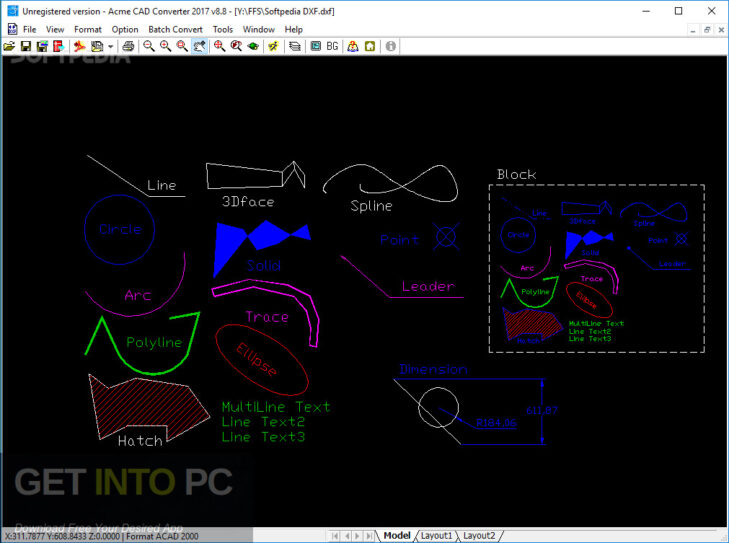Screen dimensions: 729x543
Task: Open the Layers stack icon
Action: click(x=294, y=46)
